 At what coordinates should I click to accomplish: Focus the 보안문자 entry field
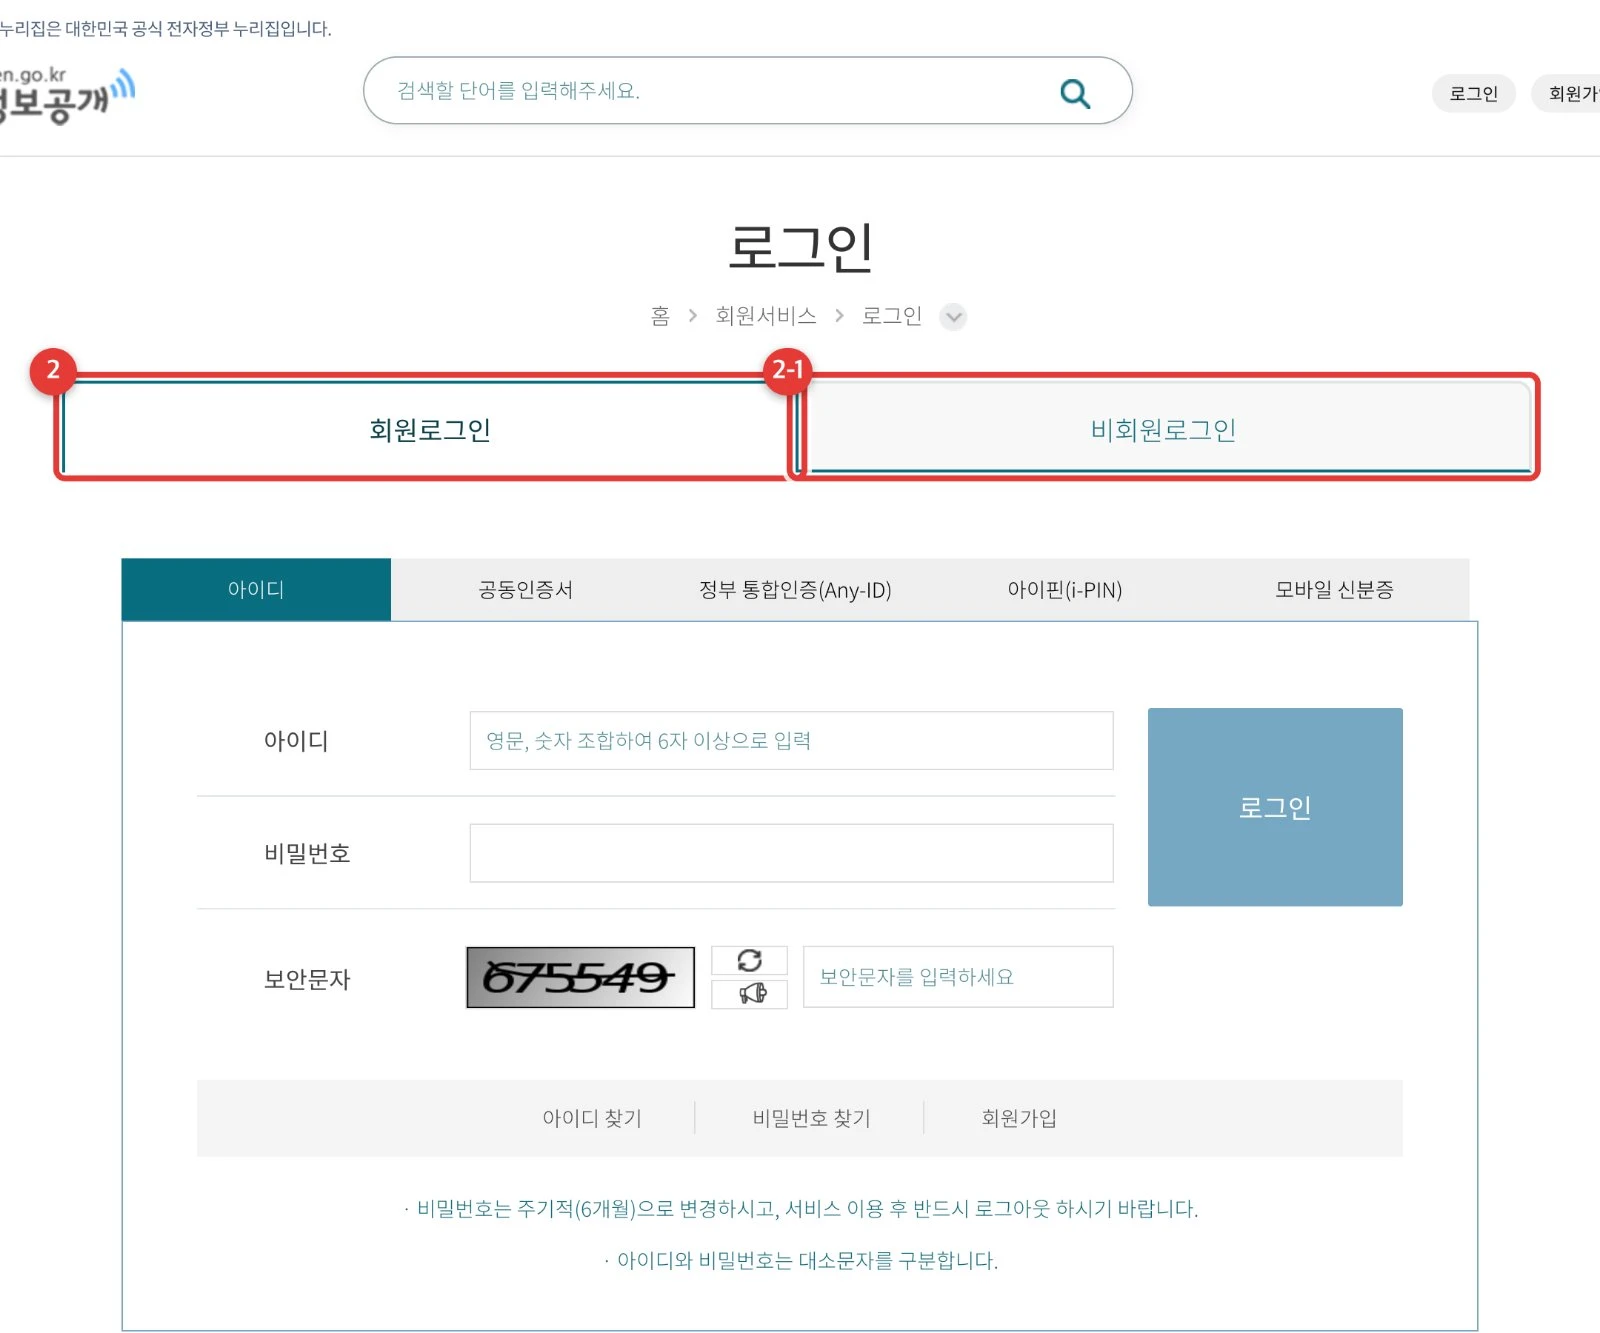958,977
